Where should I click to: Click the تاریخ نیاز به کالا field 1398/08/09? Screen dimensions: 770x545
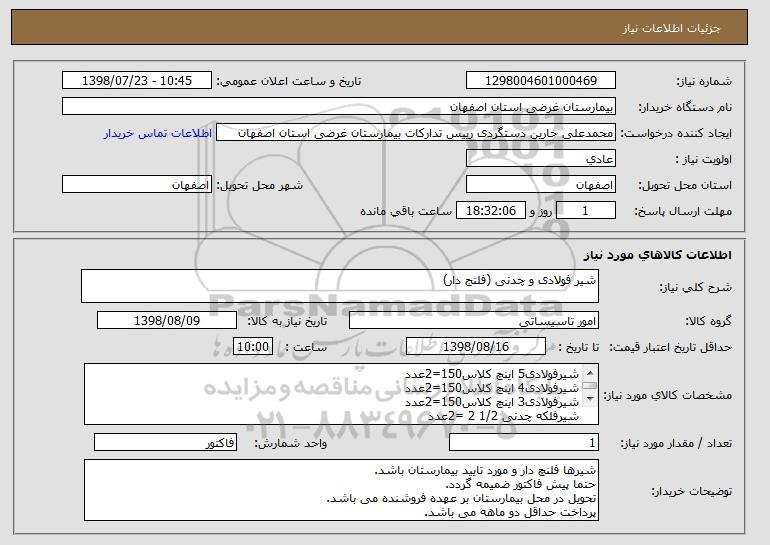click(x=167, y=321)
